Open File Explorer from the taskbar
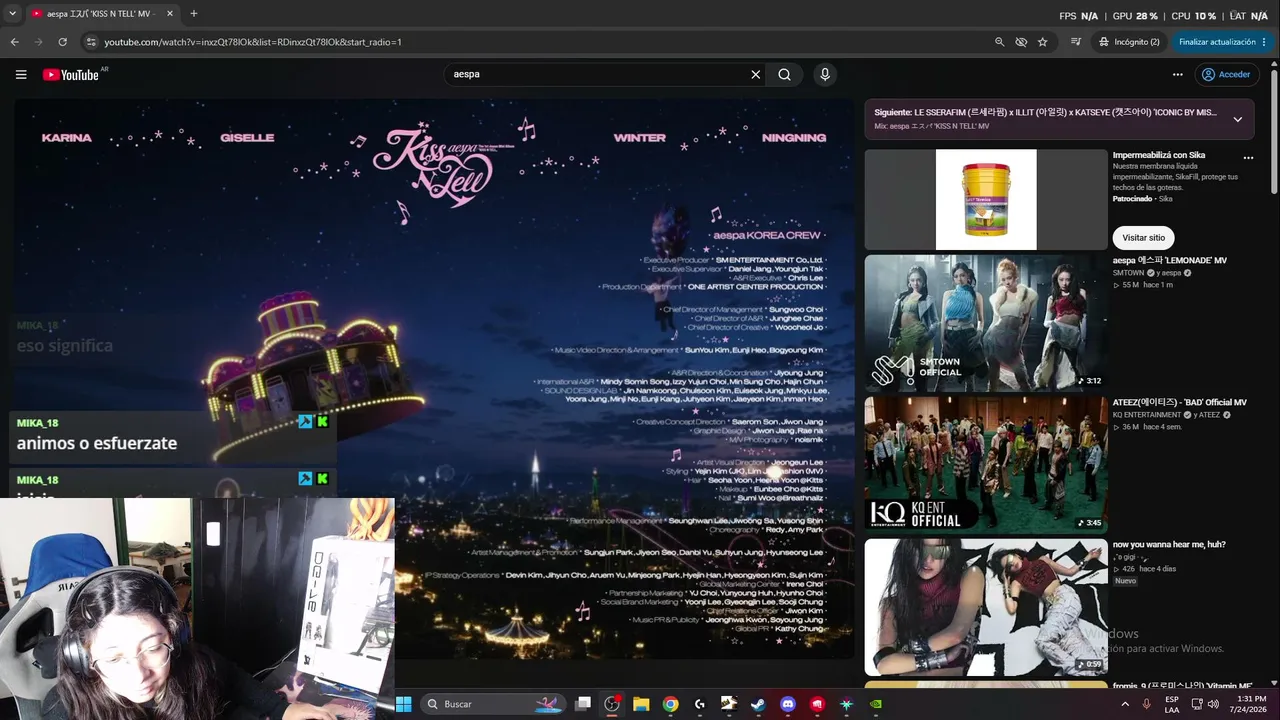 tap(641, 704)
